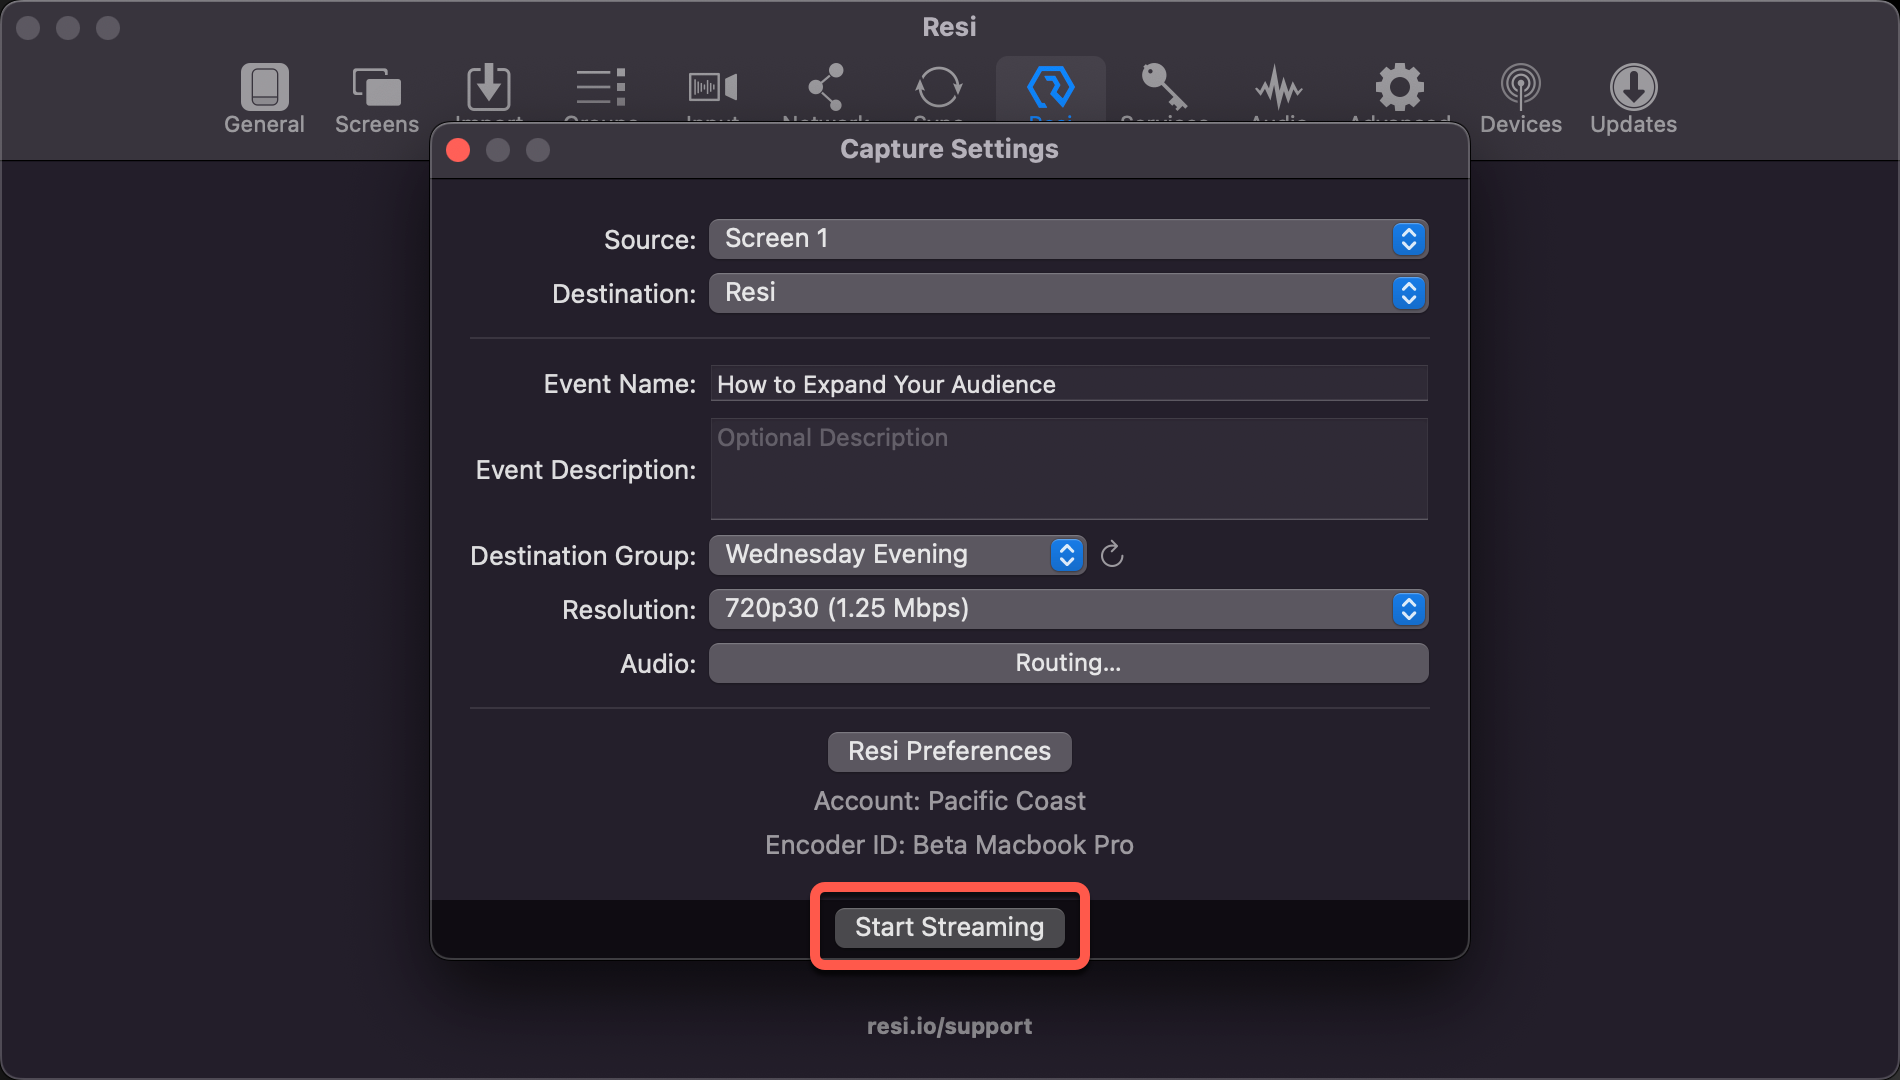Screen dimensions: 1900x1080
Task: Check for Updates via the toolbar
Action: pos(1633,95)
